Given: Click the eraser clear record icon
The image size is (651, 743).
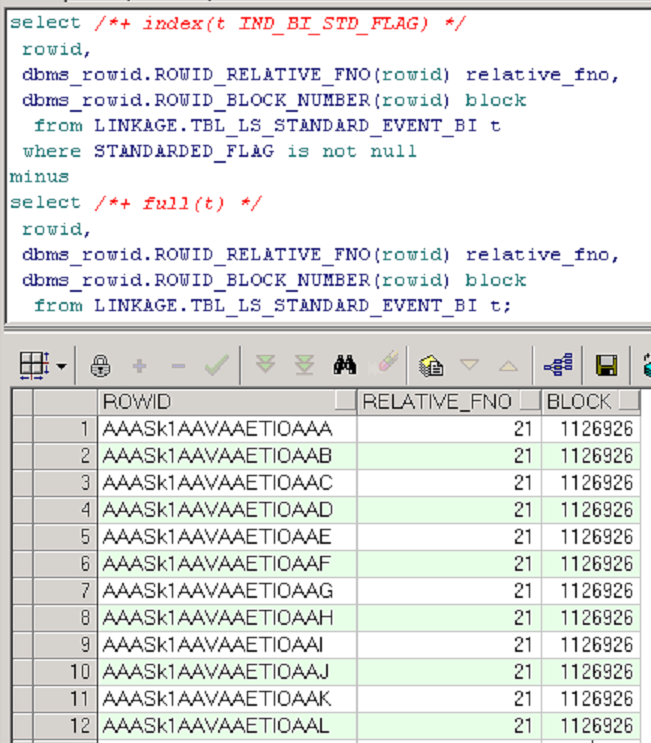Looking at the screenshot, I should click(x=384, y=366).
